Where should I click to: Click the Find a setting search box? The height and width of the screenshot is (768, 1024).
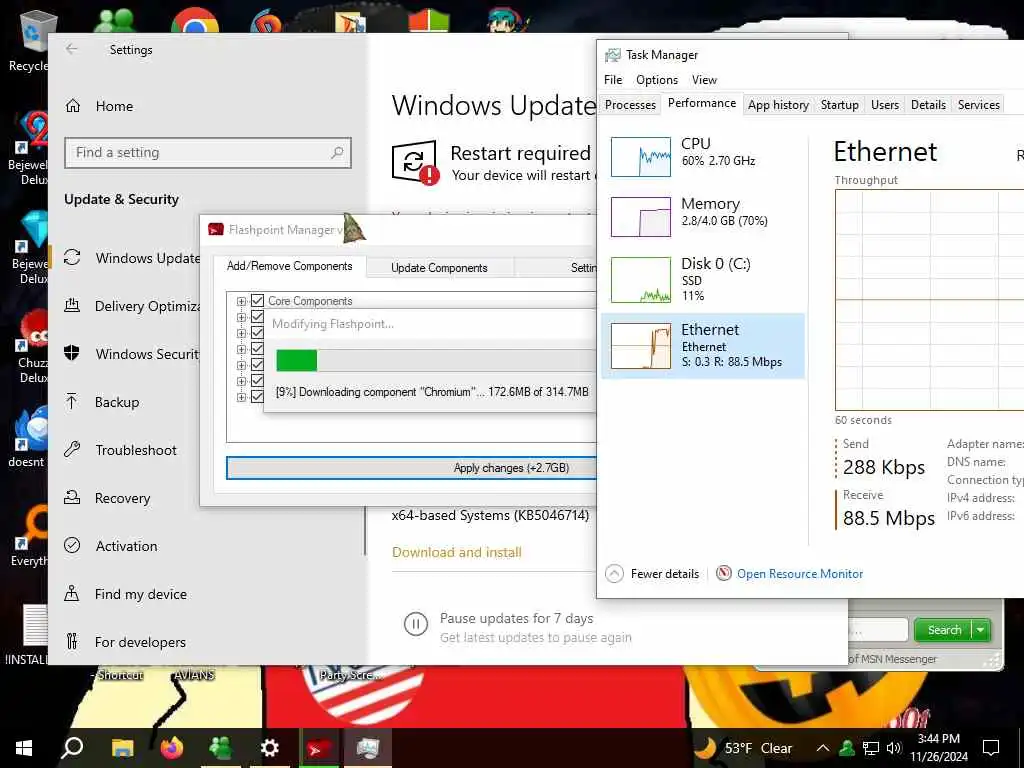coord(208,153)
